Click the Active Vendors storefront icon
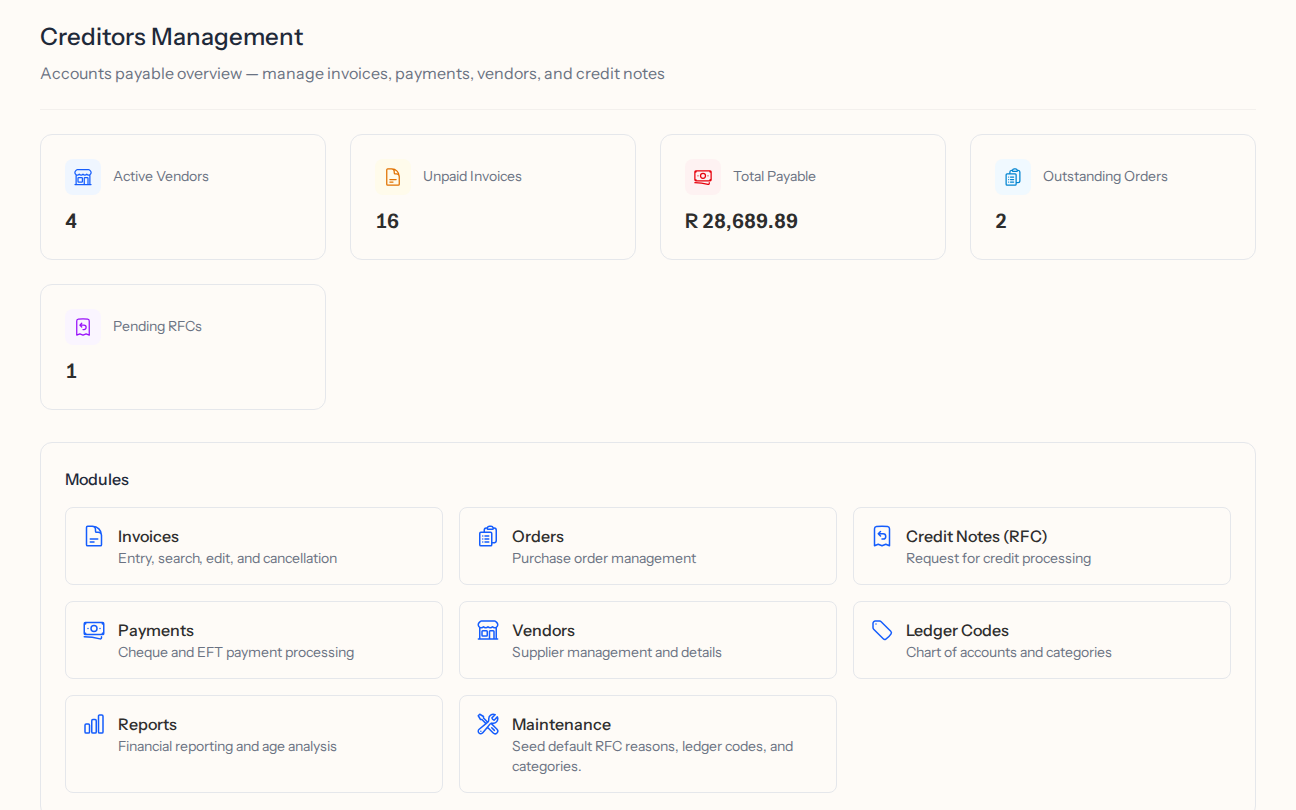 [x=83, y=177]
